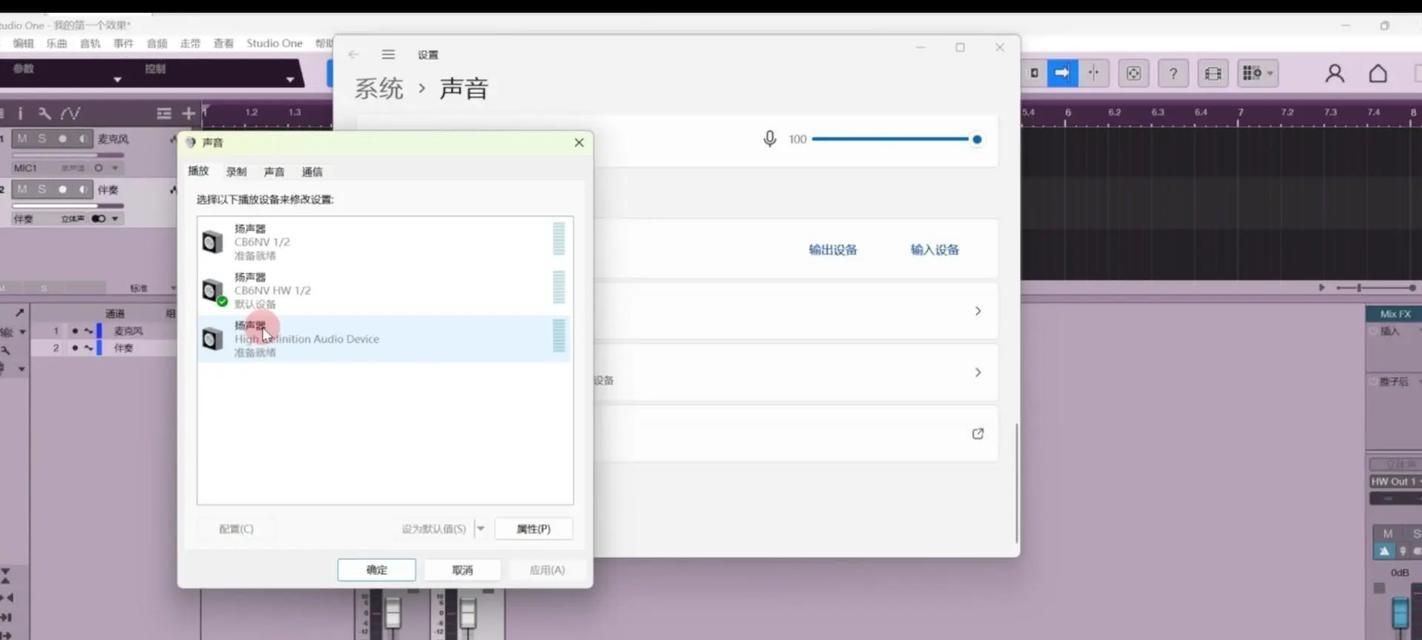1422x640 pixels.
Task: Open the 事件 menu
Action: pyautogui.click(x=123, y=44)
